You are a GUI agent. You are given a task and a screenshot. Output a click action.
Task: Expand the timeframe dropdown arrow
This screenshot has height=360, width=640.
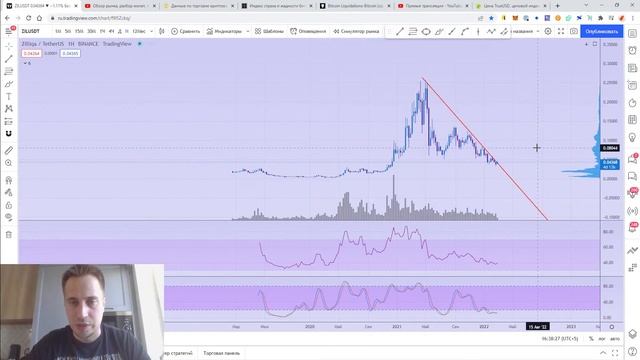151,31
